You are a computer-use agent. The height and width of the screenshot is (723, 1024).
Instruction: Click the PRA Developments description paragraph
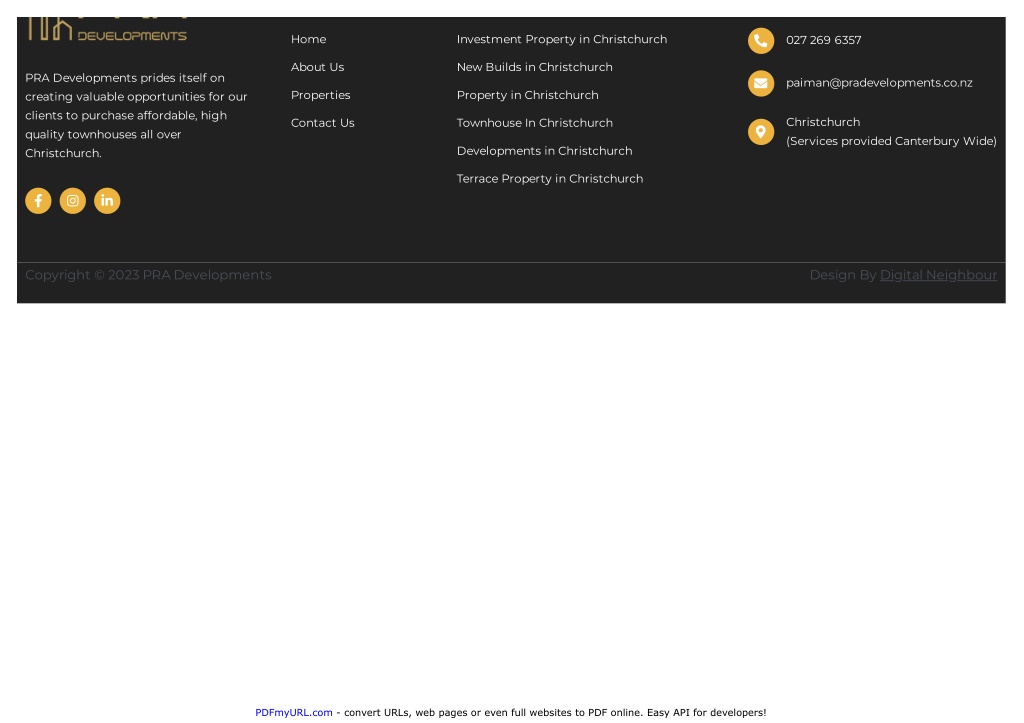136,116
